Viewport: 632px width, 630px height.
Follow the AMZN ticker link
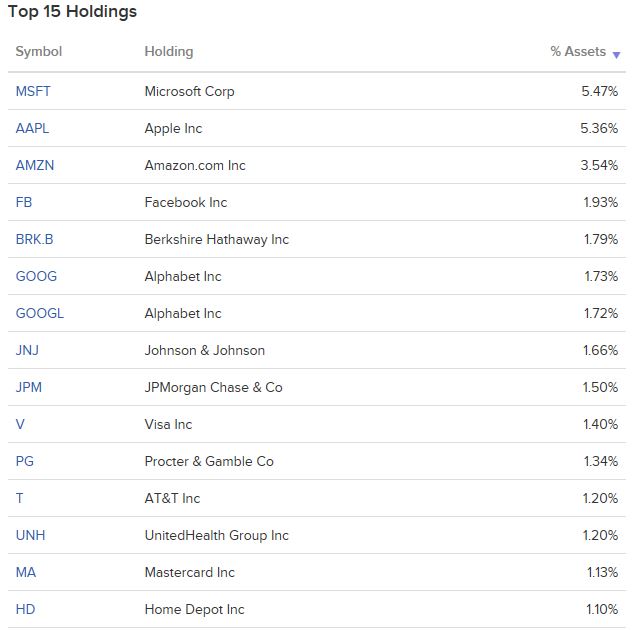coord(35,165)
